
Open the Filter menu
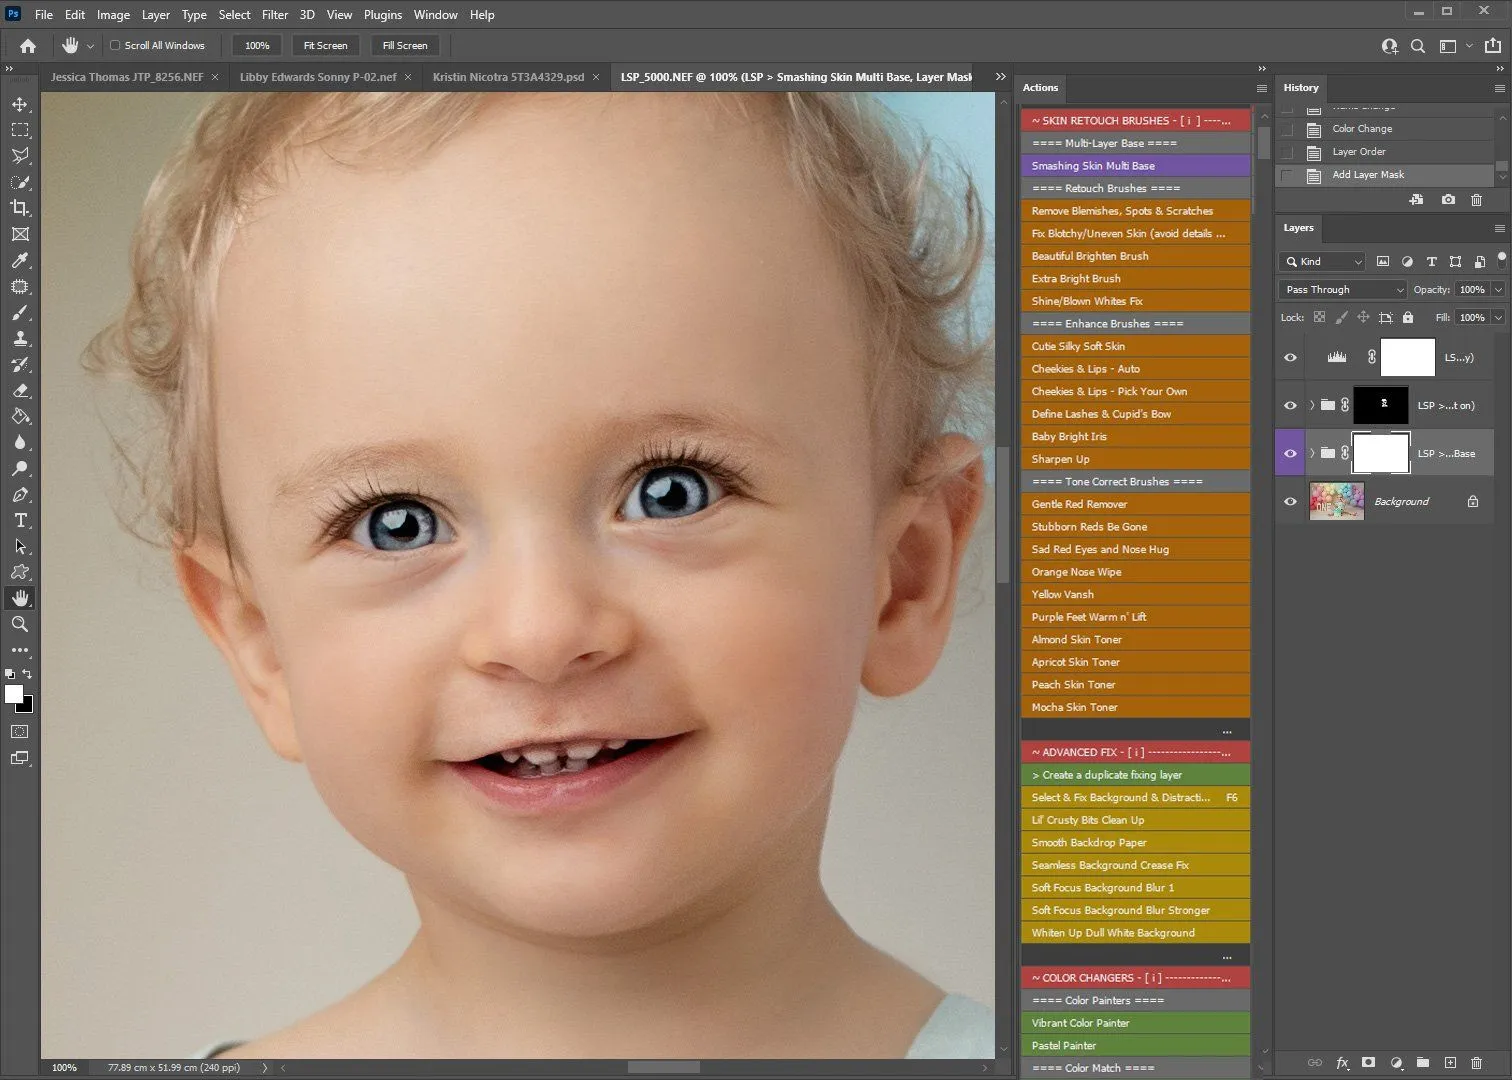coord(275,15)
